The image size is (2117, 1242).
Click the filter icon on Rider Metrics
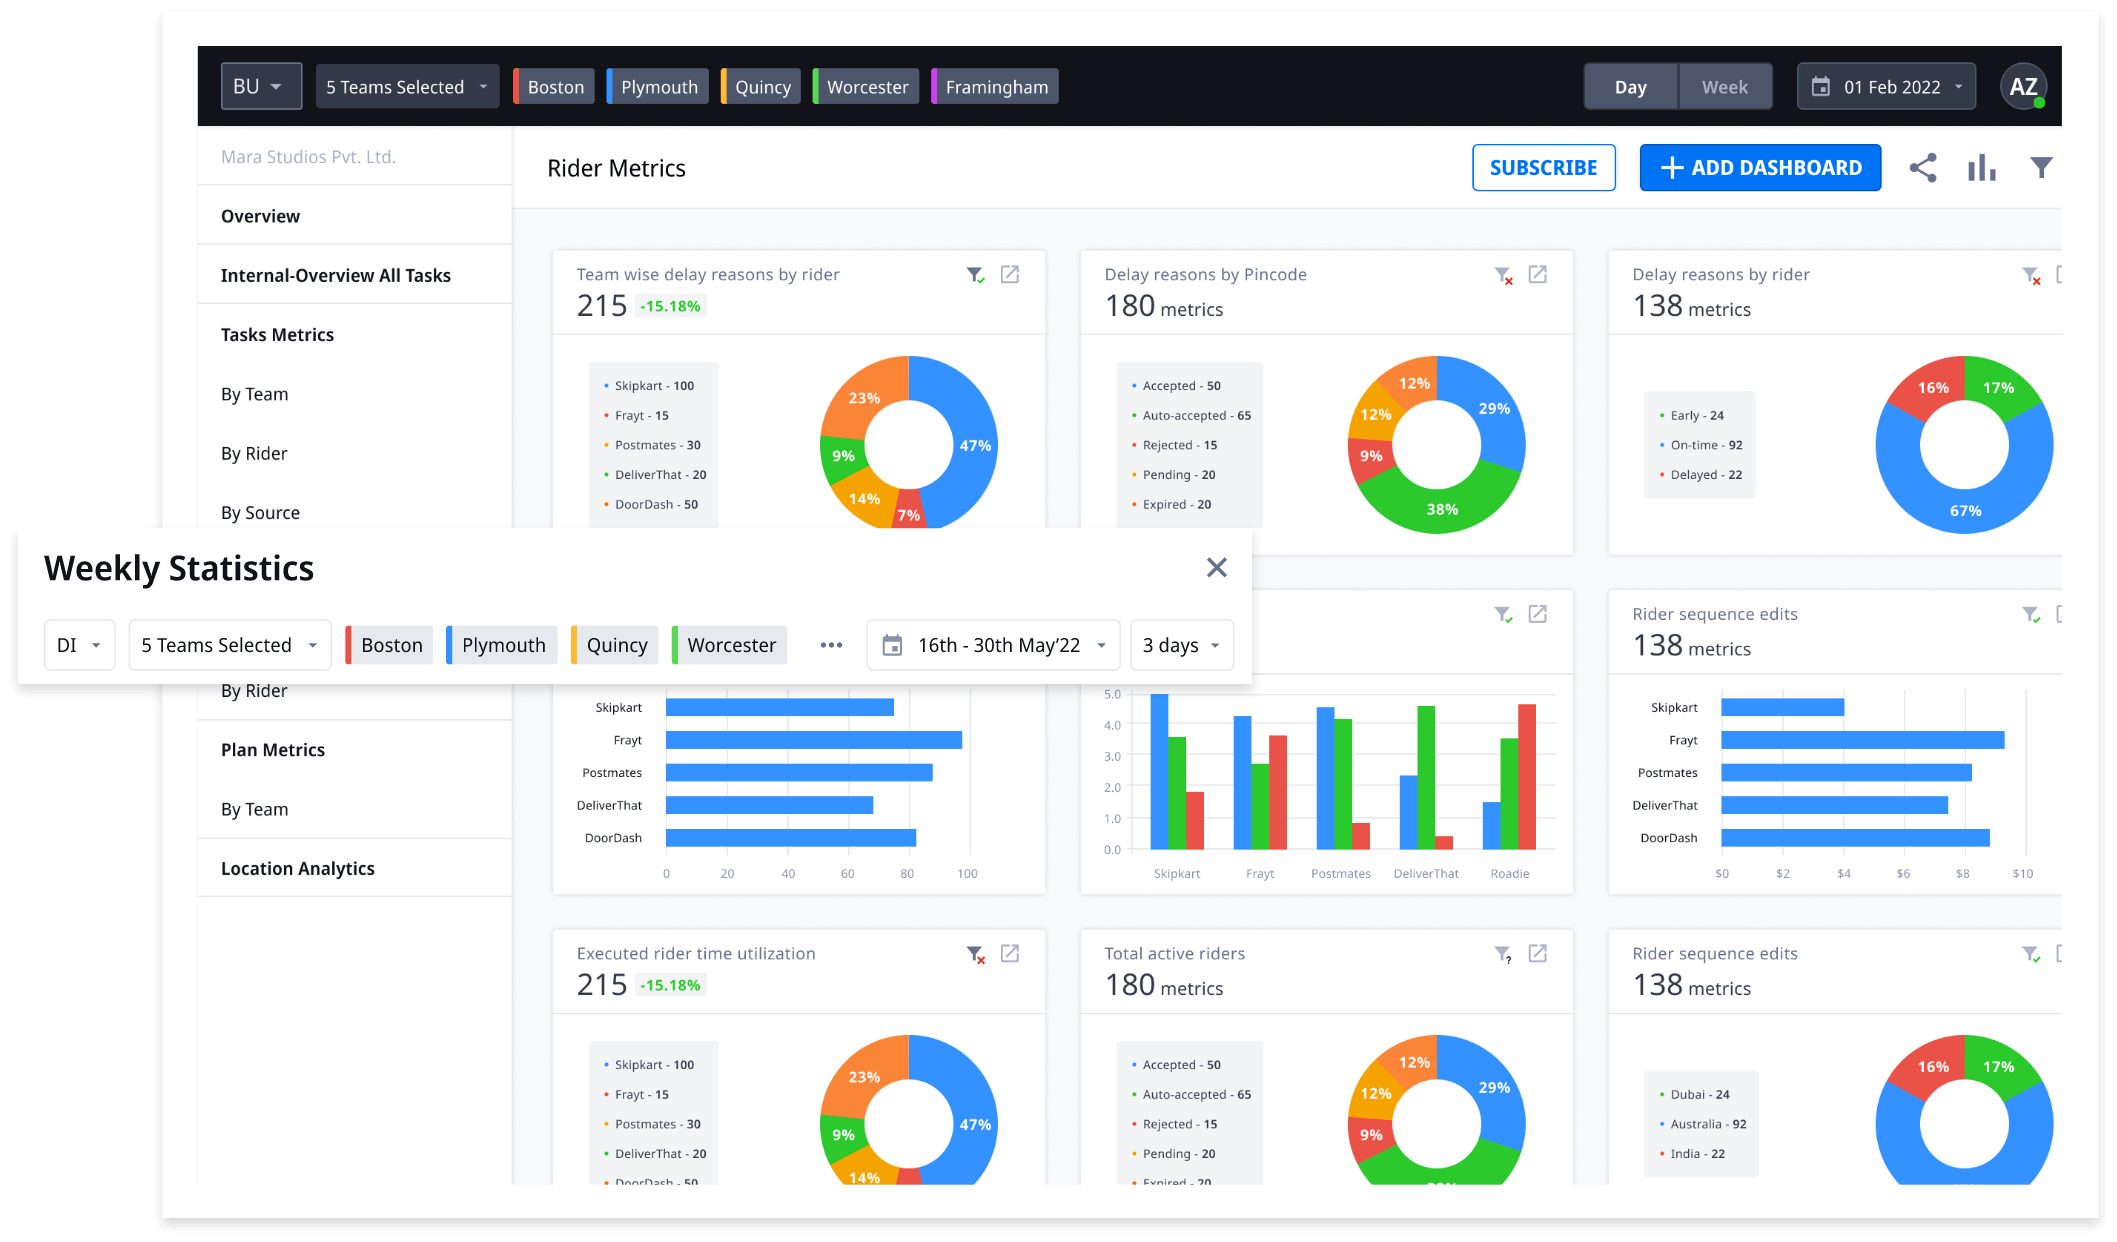(2040, 167)
